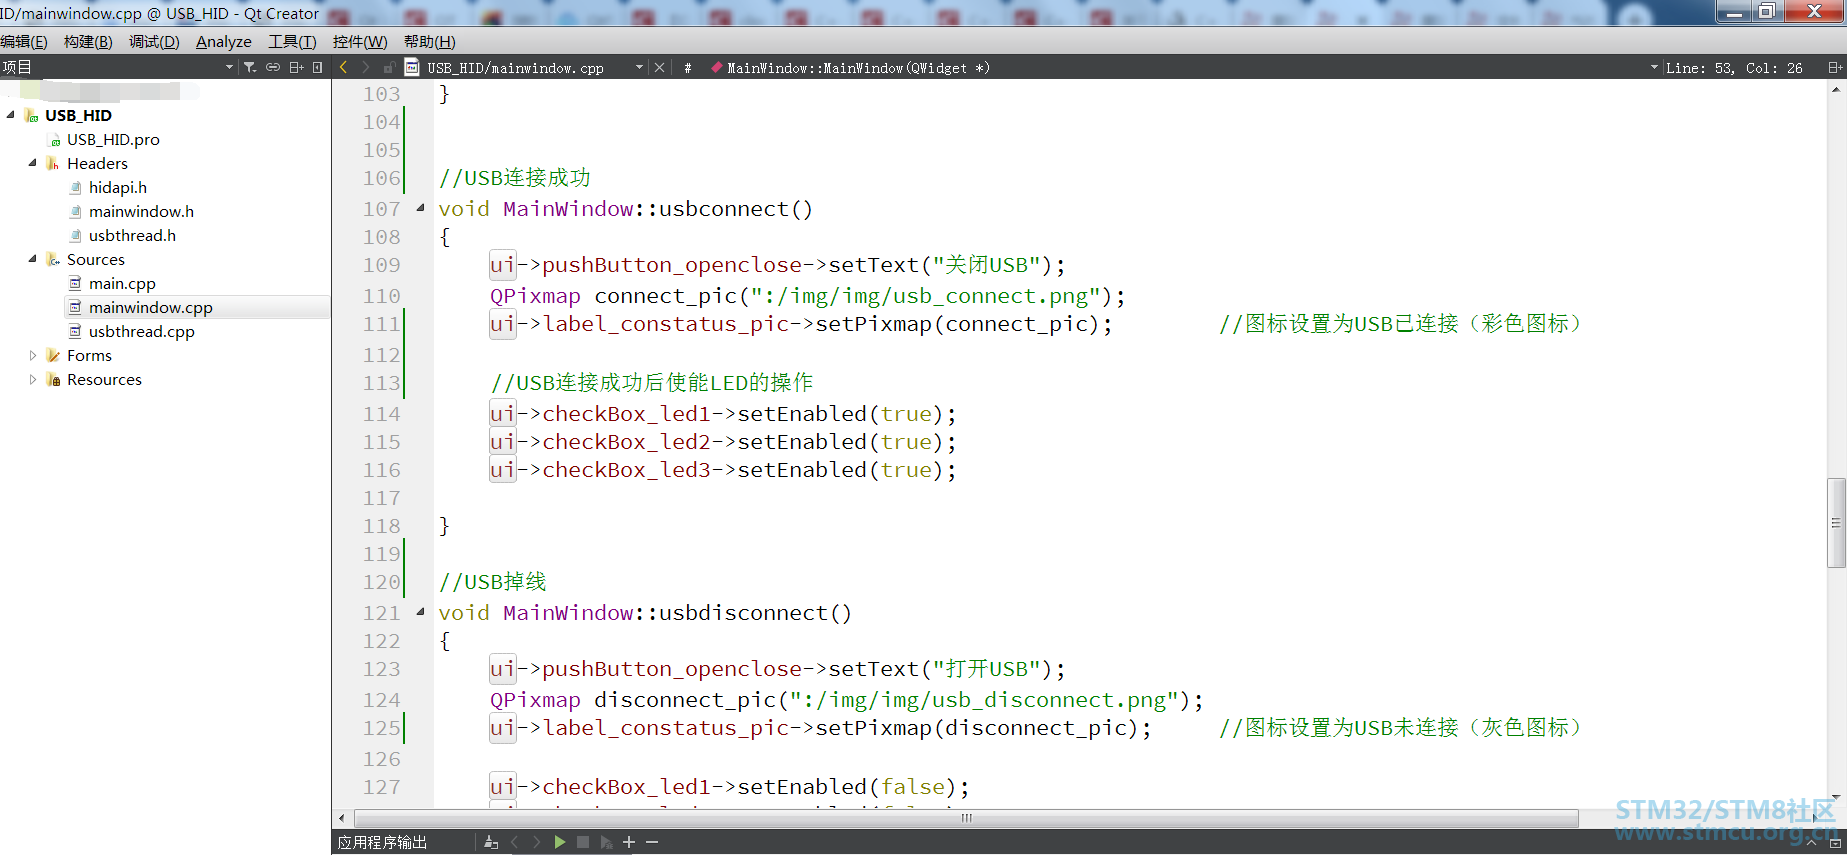
Task: Open the open-documents dropdown next to mainwindow.cpp
Action: pyautogui.click(x=639, y=67)
